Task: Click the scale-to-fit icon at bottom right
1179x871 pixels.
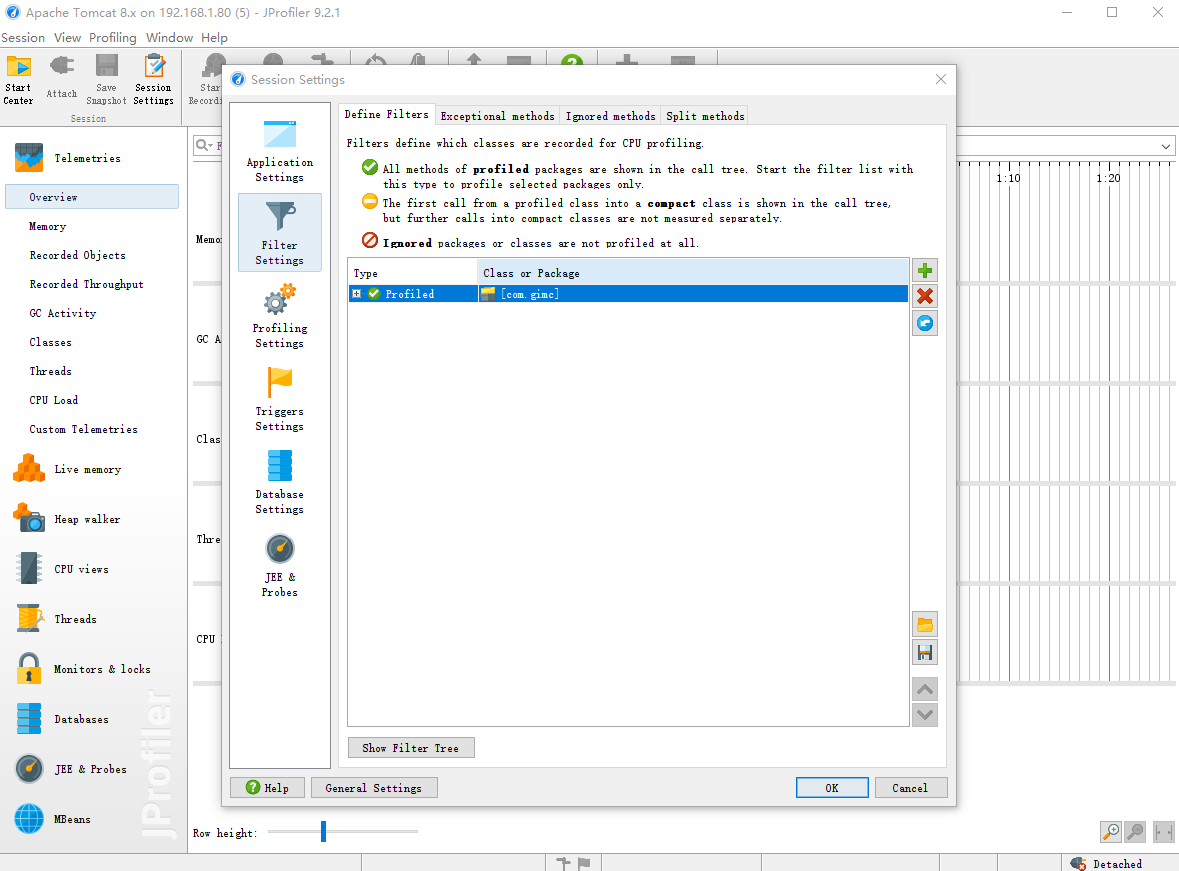Action: click(x=1163, y=832)
